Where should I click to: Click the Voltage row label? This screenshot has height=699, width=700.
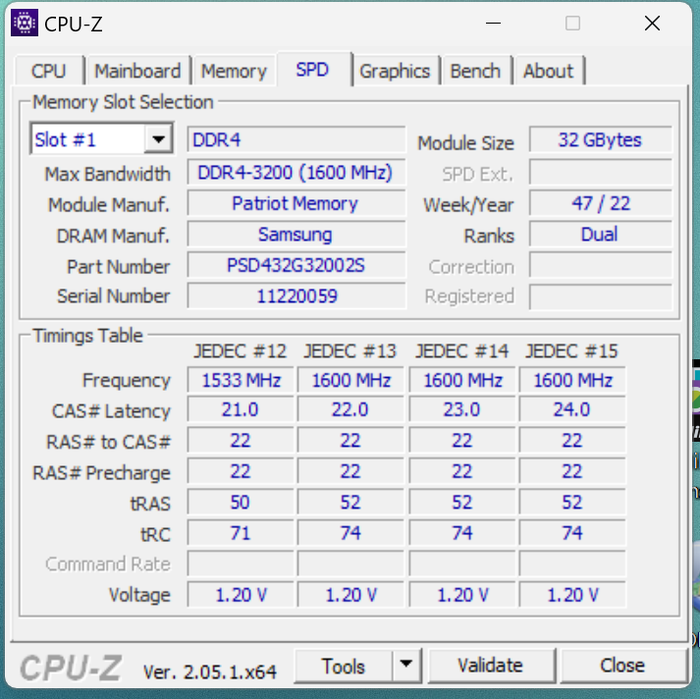(x=140, y=595)
